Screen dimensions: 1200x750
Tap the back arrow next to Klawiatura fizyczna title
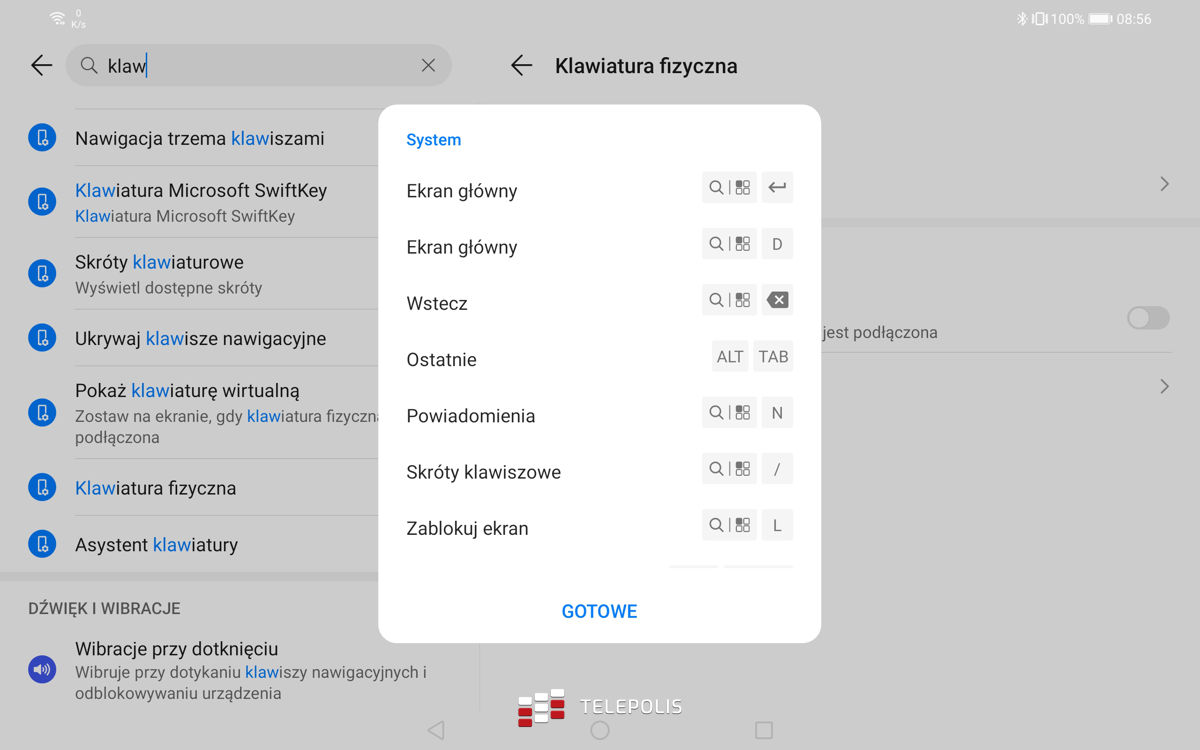[521, 66]
